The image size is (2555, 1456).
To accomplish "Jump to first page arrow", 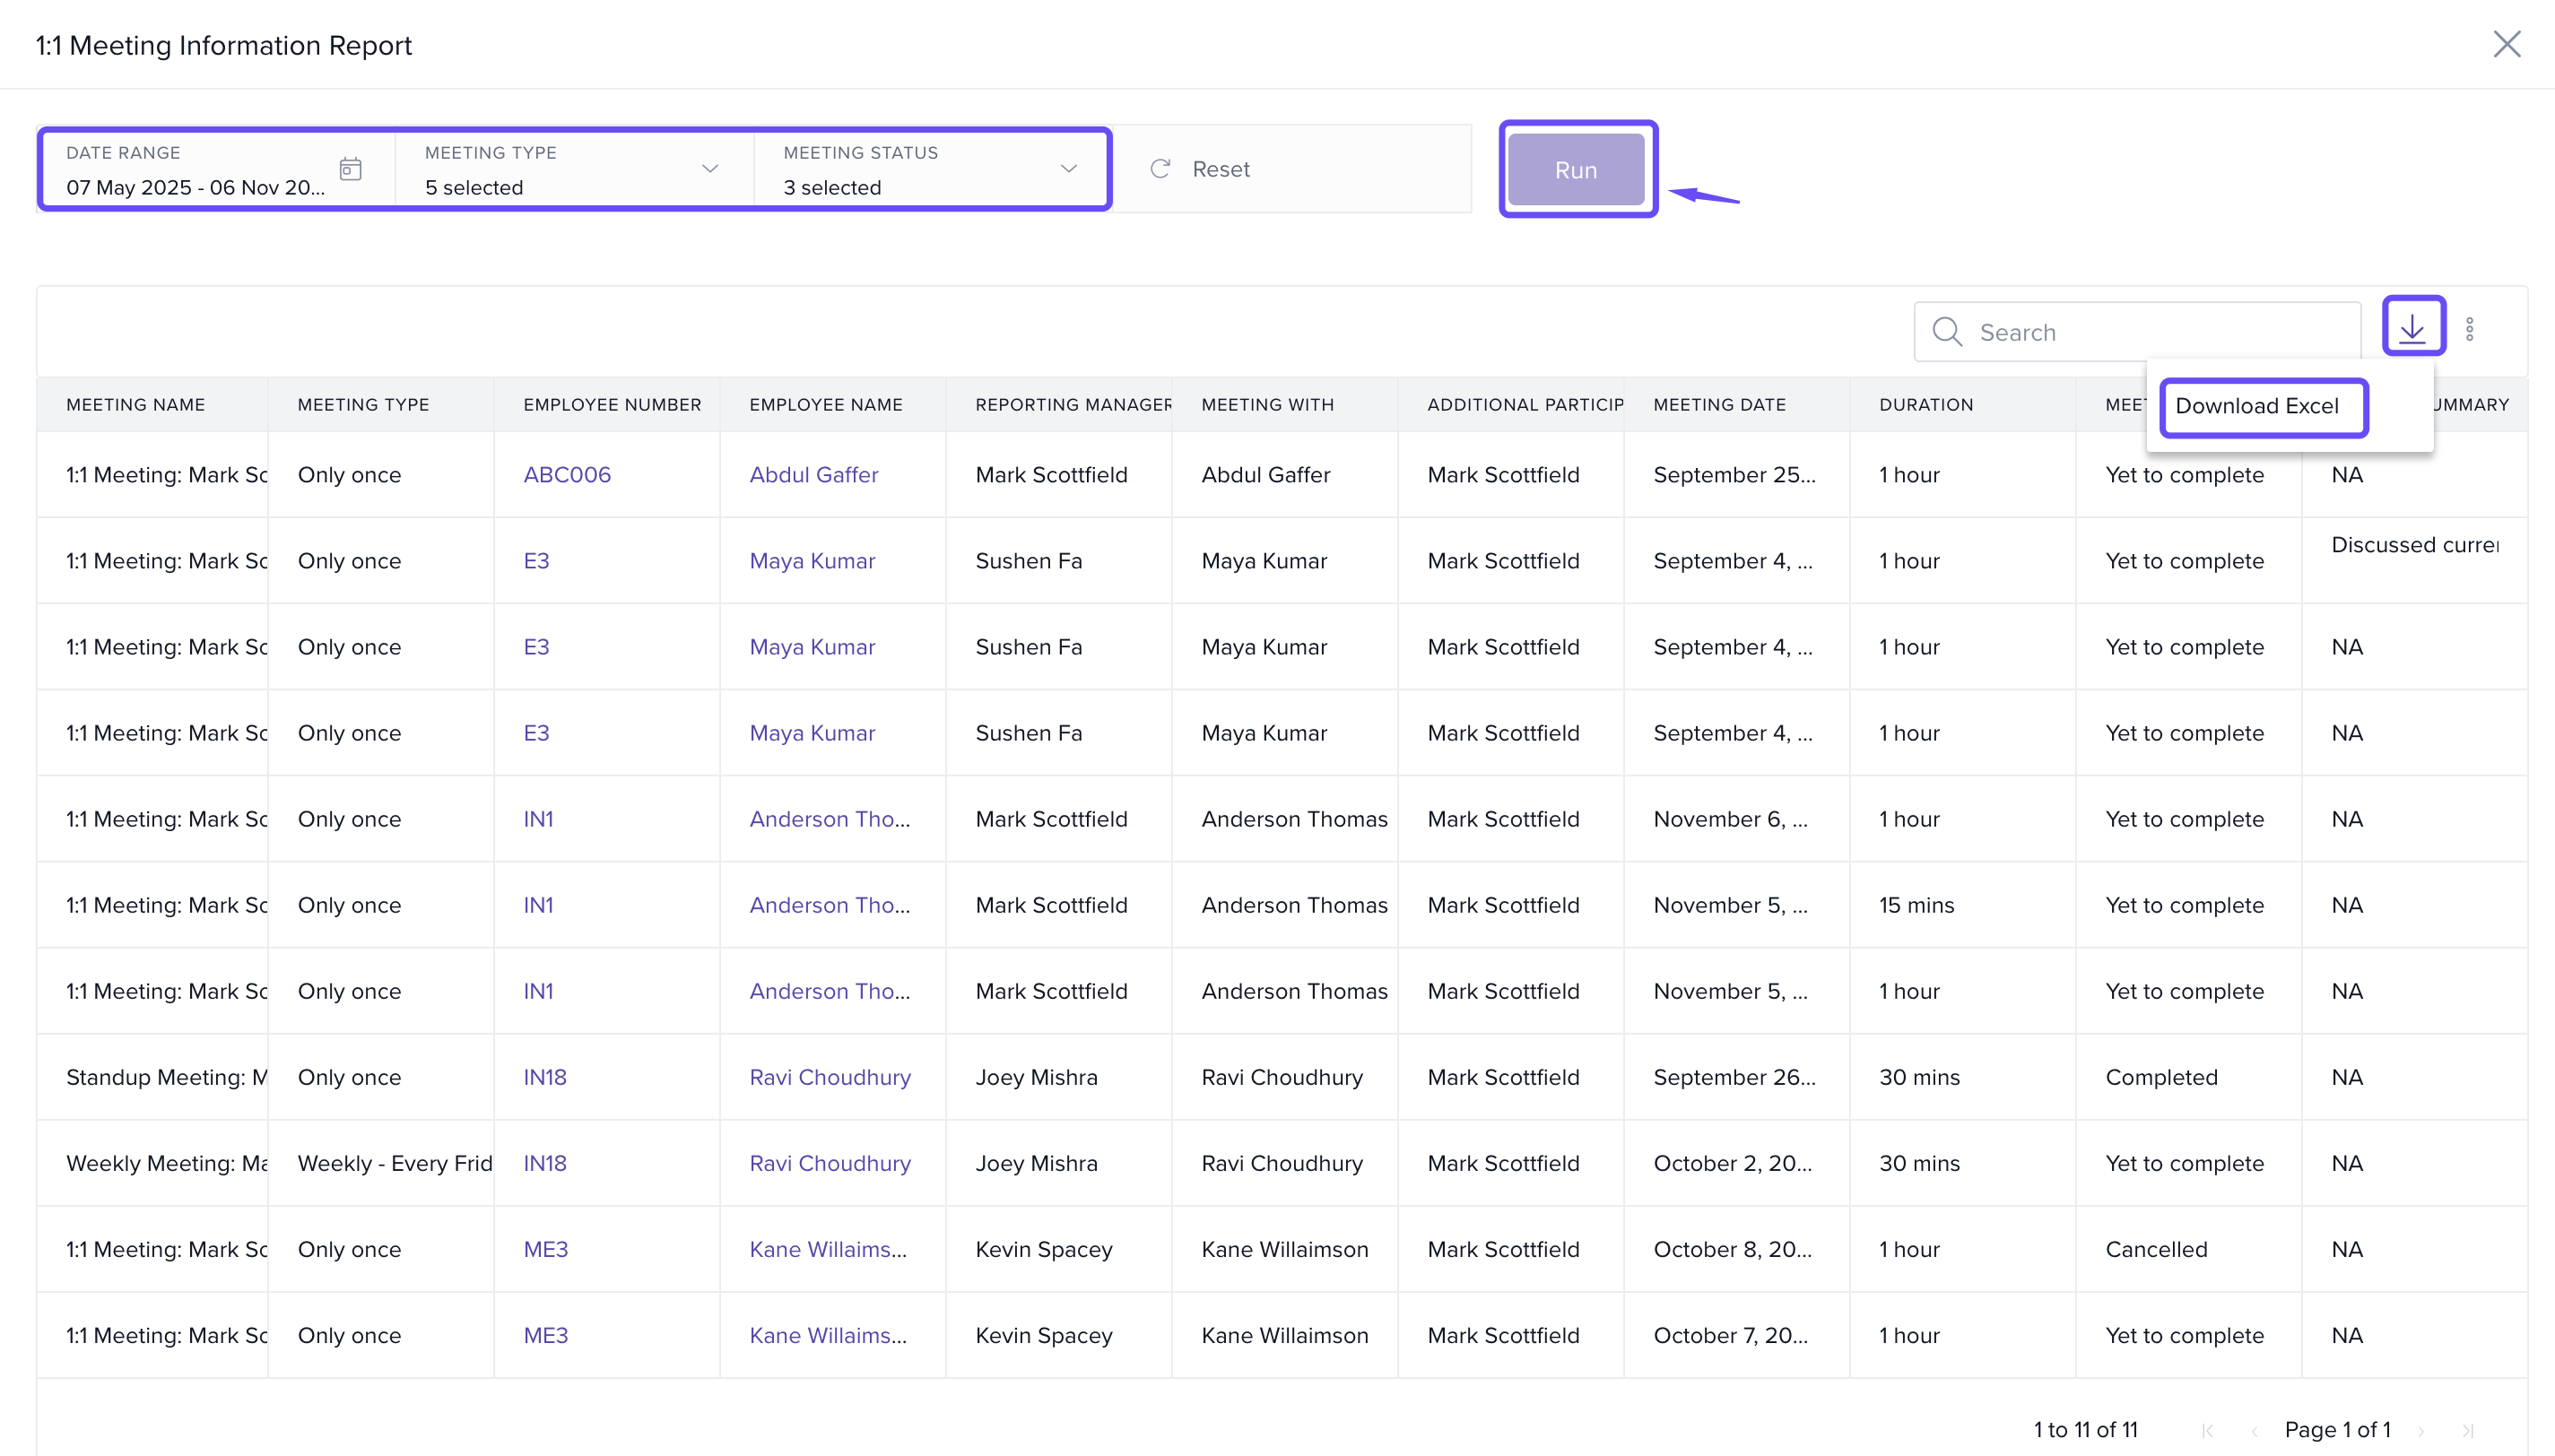I will click(x=2207, y=1430).
